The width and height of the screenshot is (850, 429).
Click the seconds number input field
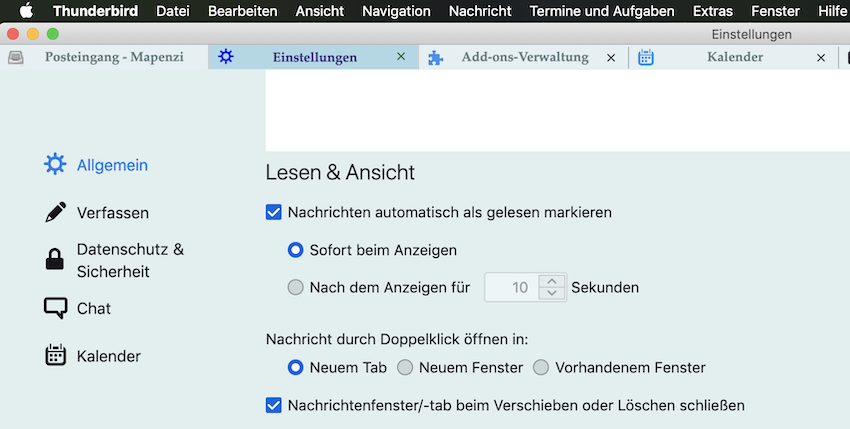pyautogui.click(x=512, y=288)
